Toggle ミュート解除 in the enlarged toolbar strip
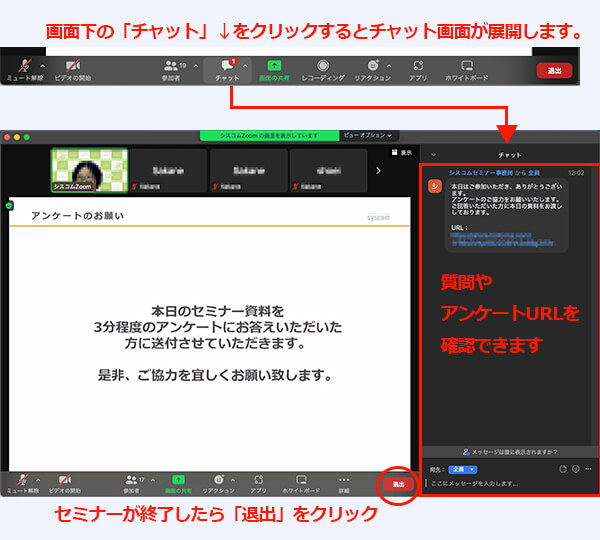Image resolution: width=600 pixels, height=540 pixels. (x=25, y=70)
